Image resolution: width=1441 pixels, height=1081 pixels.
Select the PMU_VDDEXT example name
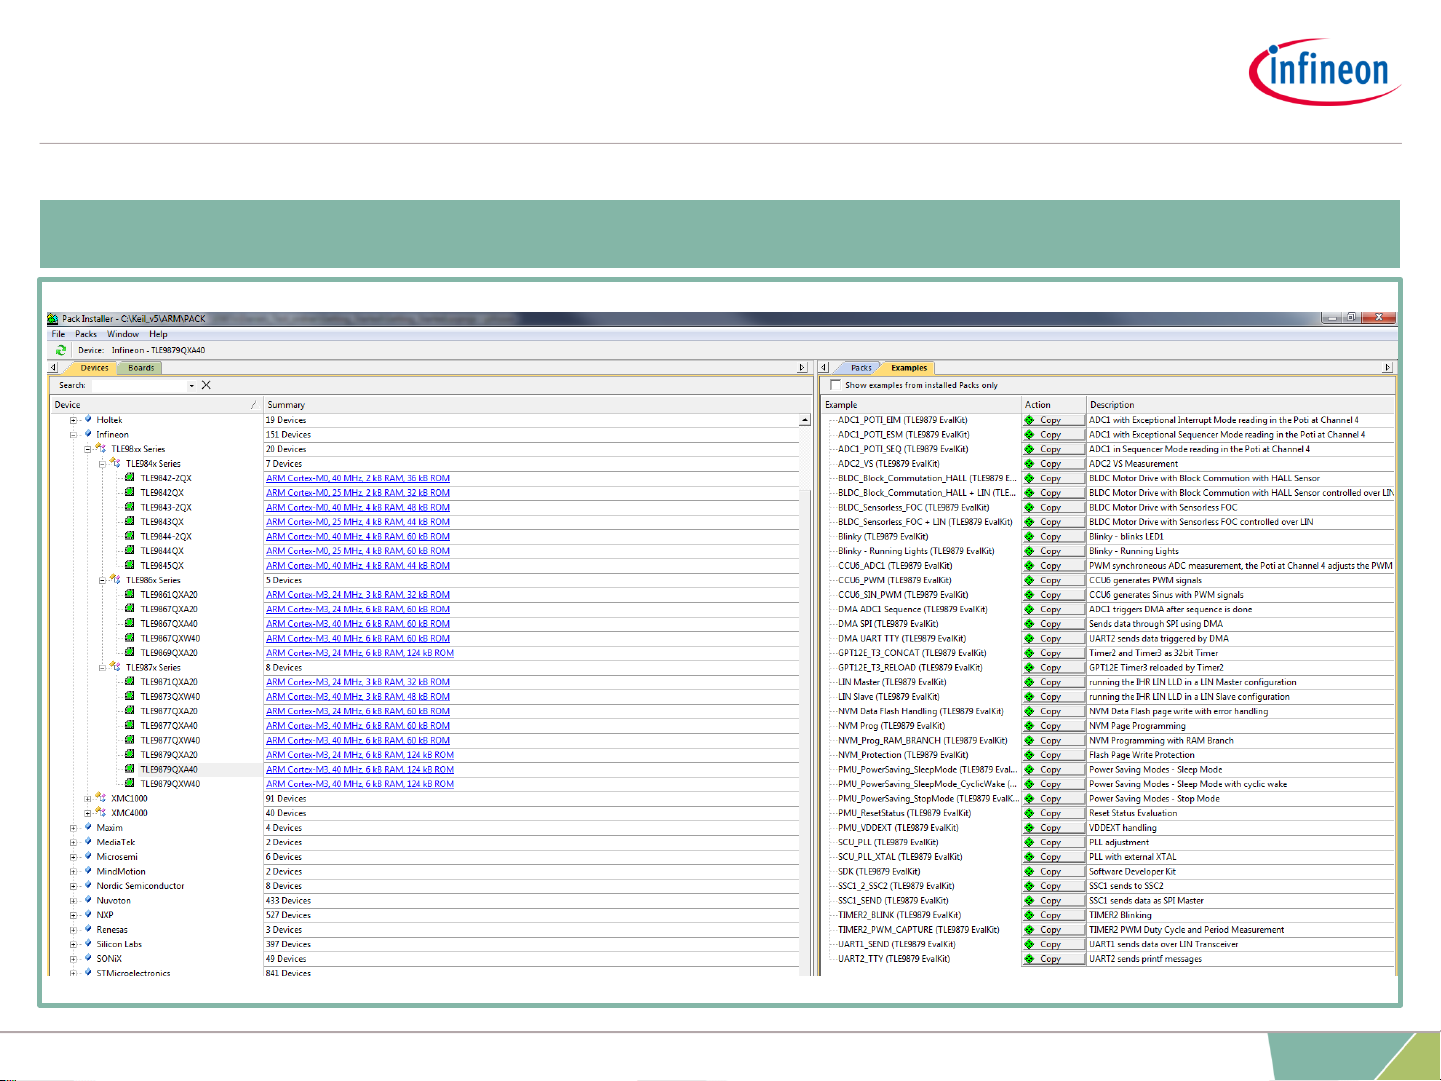(x=898, y=827)
